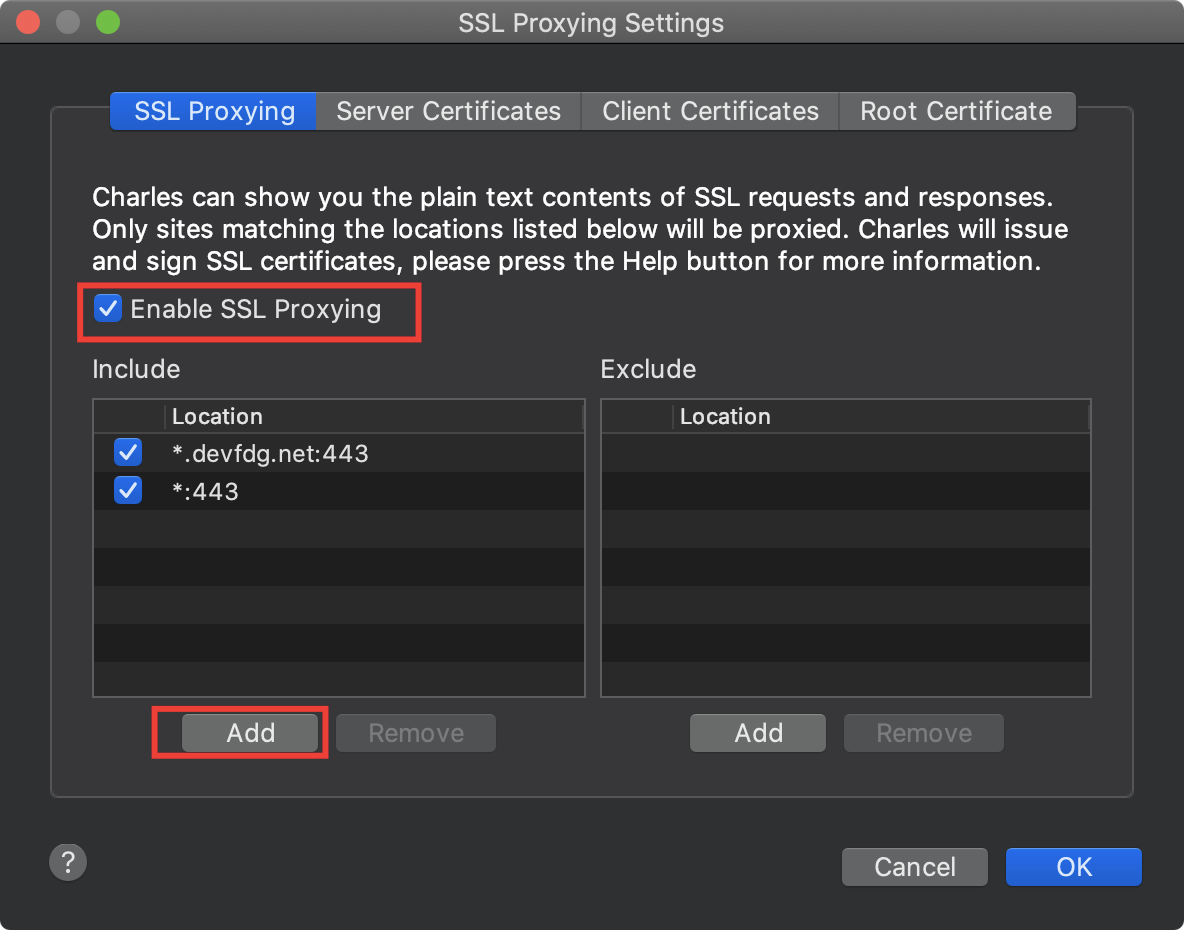
Task: Click Remove under the Include list
Action: [x=416, y=733]
